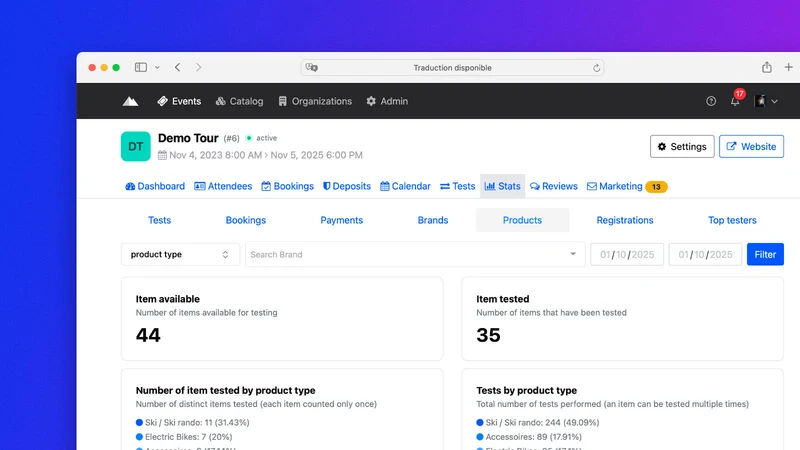Image resolution: width=800 pixels, height=450 pixels.
Task: Open the Events menu
Action: click(179, 101)
